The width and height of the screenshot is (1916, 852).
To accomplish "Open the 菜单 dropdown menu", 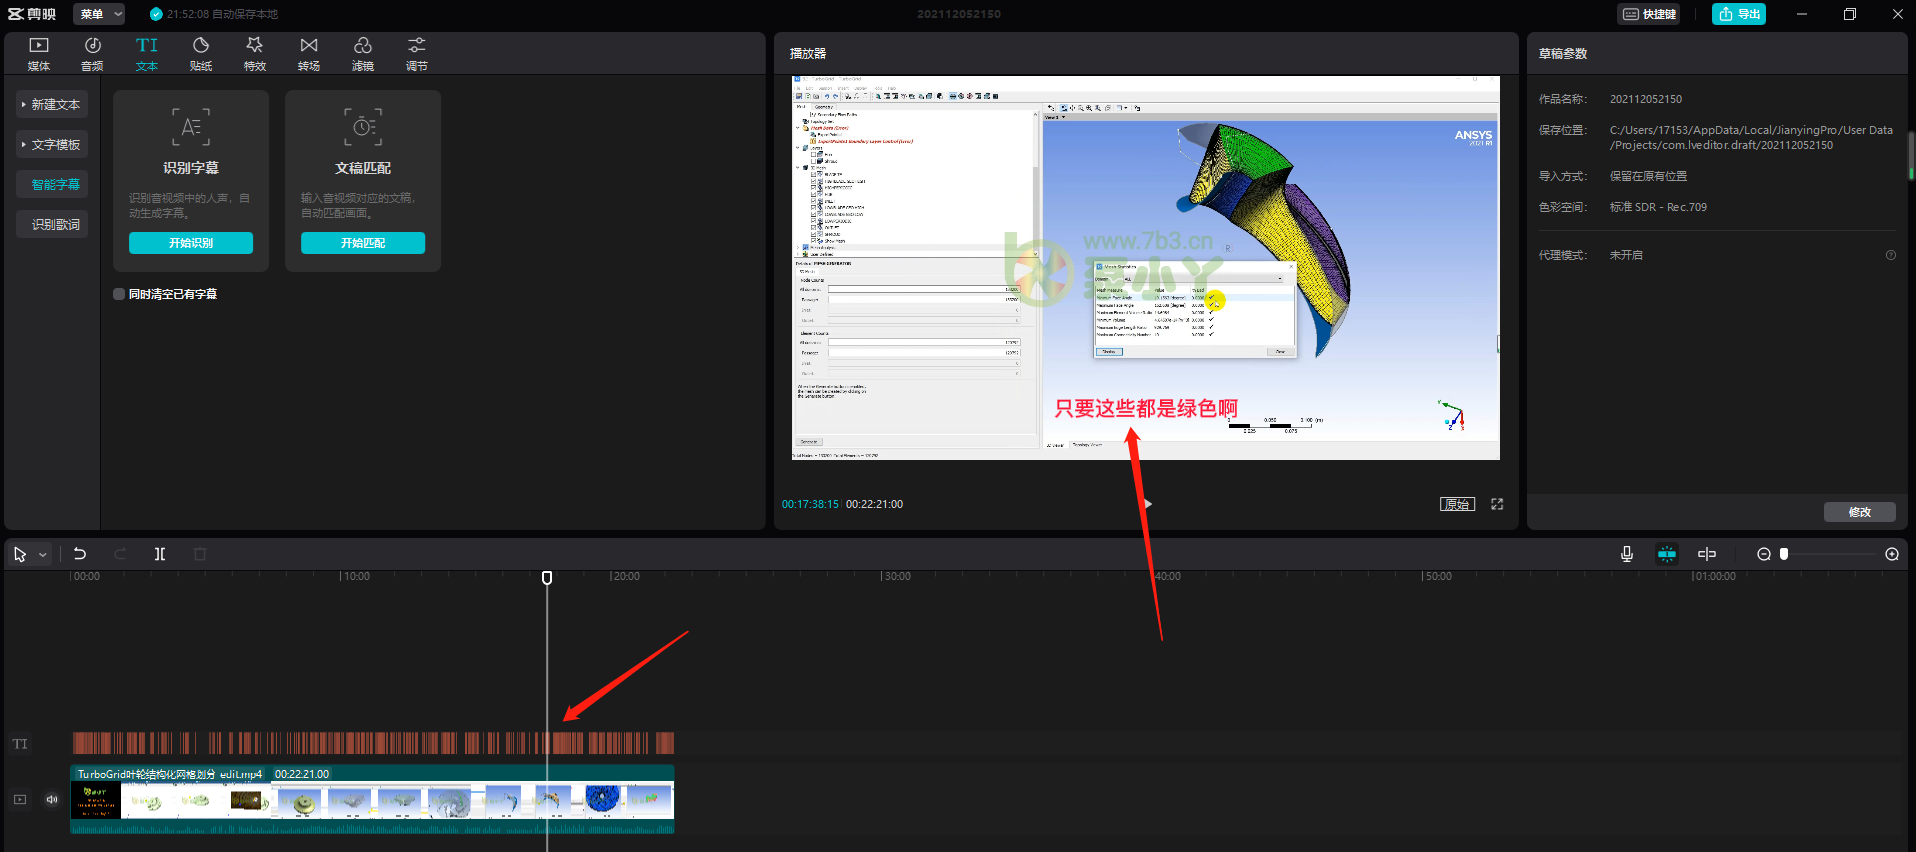I will (x=99, y=14).
